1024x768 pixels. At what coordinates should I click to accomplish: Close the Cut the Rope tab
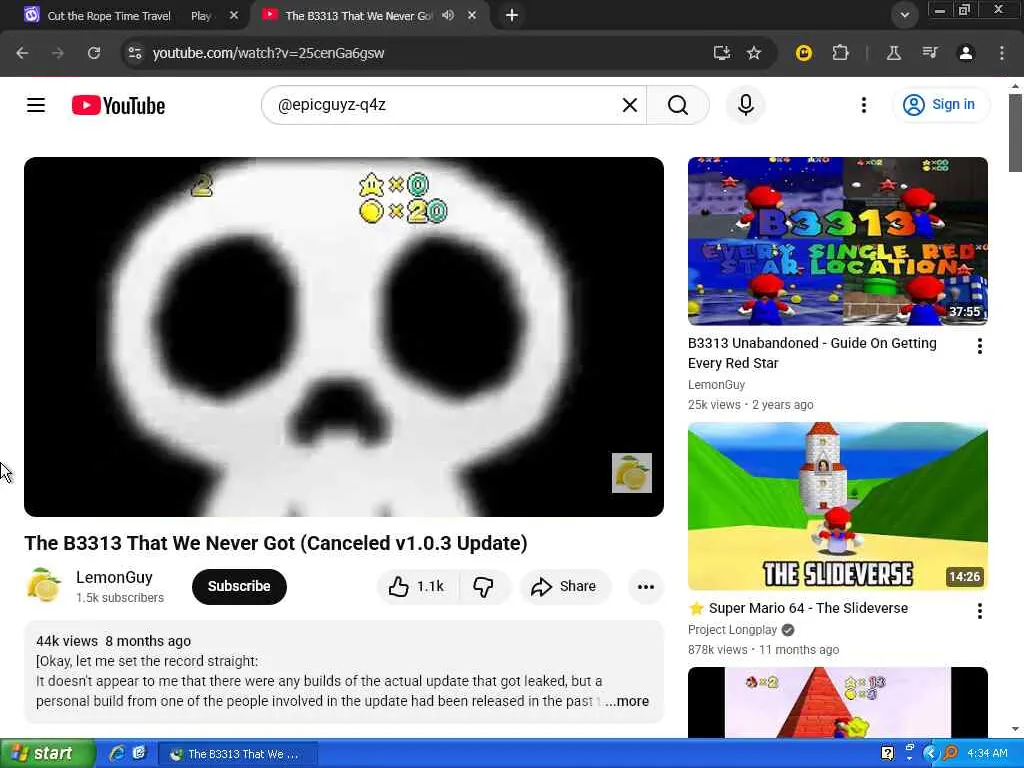(234, 16)
